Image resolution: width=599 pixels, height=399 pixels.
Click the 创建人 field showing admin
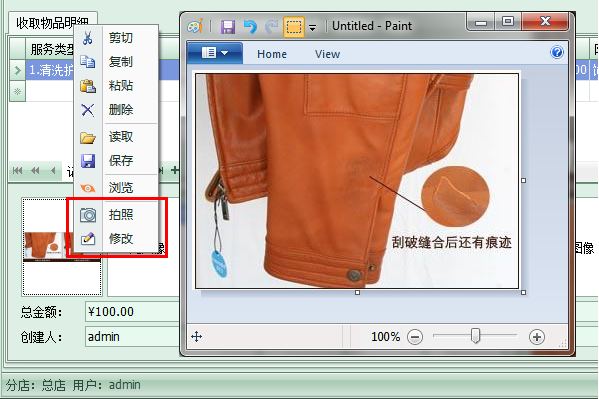132,337
